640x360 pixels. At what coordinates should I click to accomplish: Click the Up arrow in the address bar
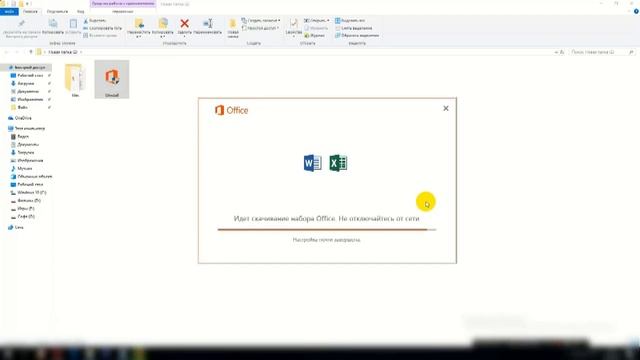pyautogui.click(x=31, y=52)
